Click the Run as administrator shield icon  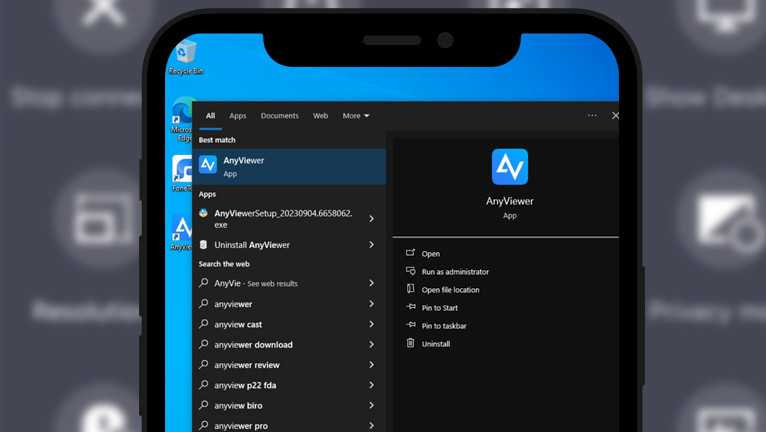tap(410, 271)
